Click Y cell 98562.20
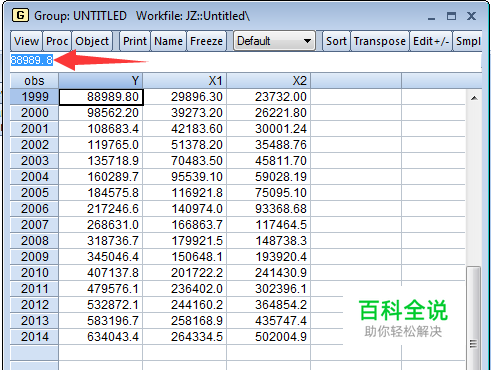The width and height of the screenshot is (491, 370). 101,113
